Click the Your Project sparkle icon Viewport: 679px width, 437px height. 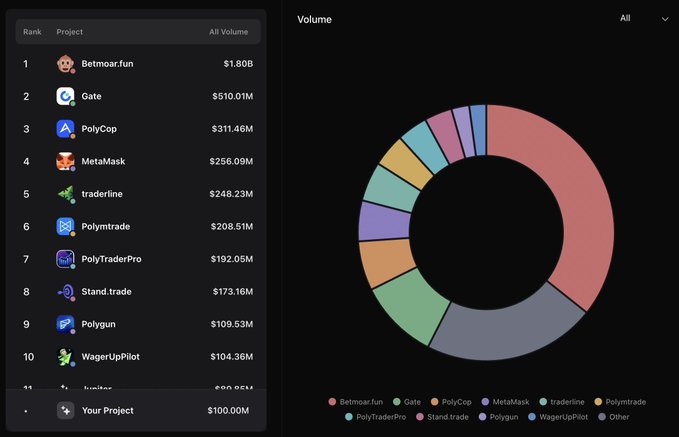[x=65, y=410]
